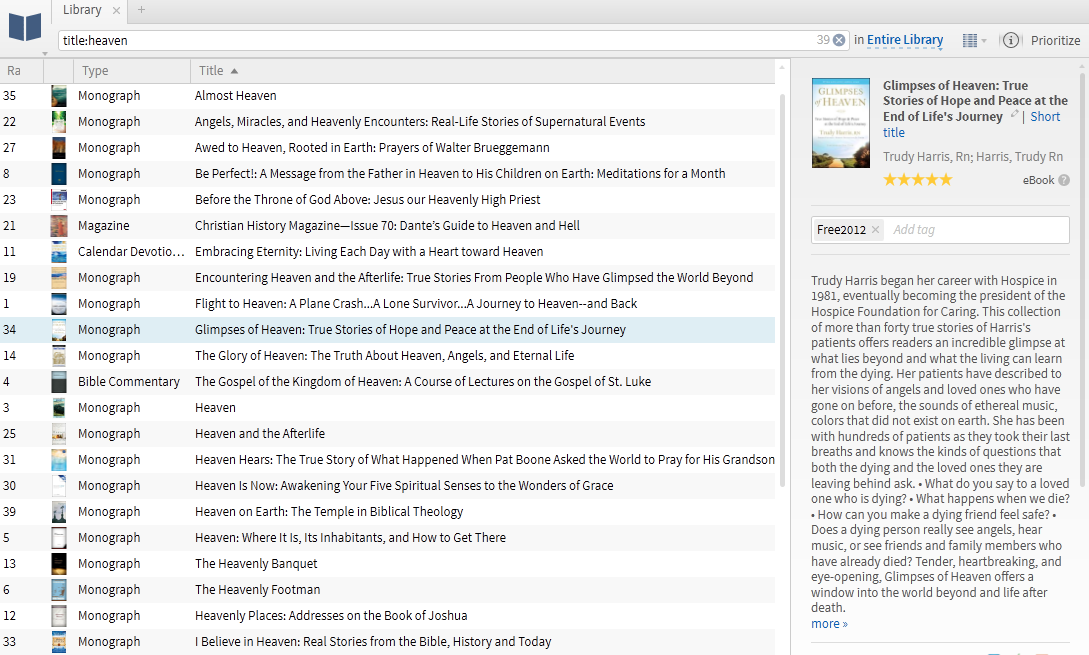Edit title using the pencil icon
Viewport: 1089px width, 655px height.
[x=1015, y=114]
